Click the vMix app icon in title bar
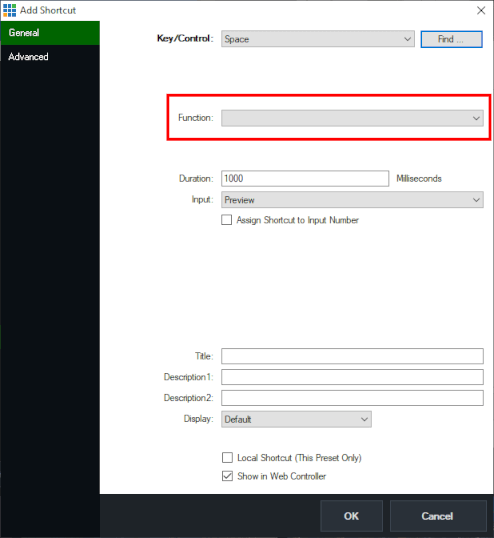 coord(9,10)
